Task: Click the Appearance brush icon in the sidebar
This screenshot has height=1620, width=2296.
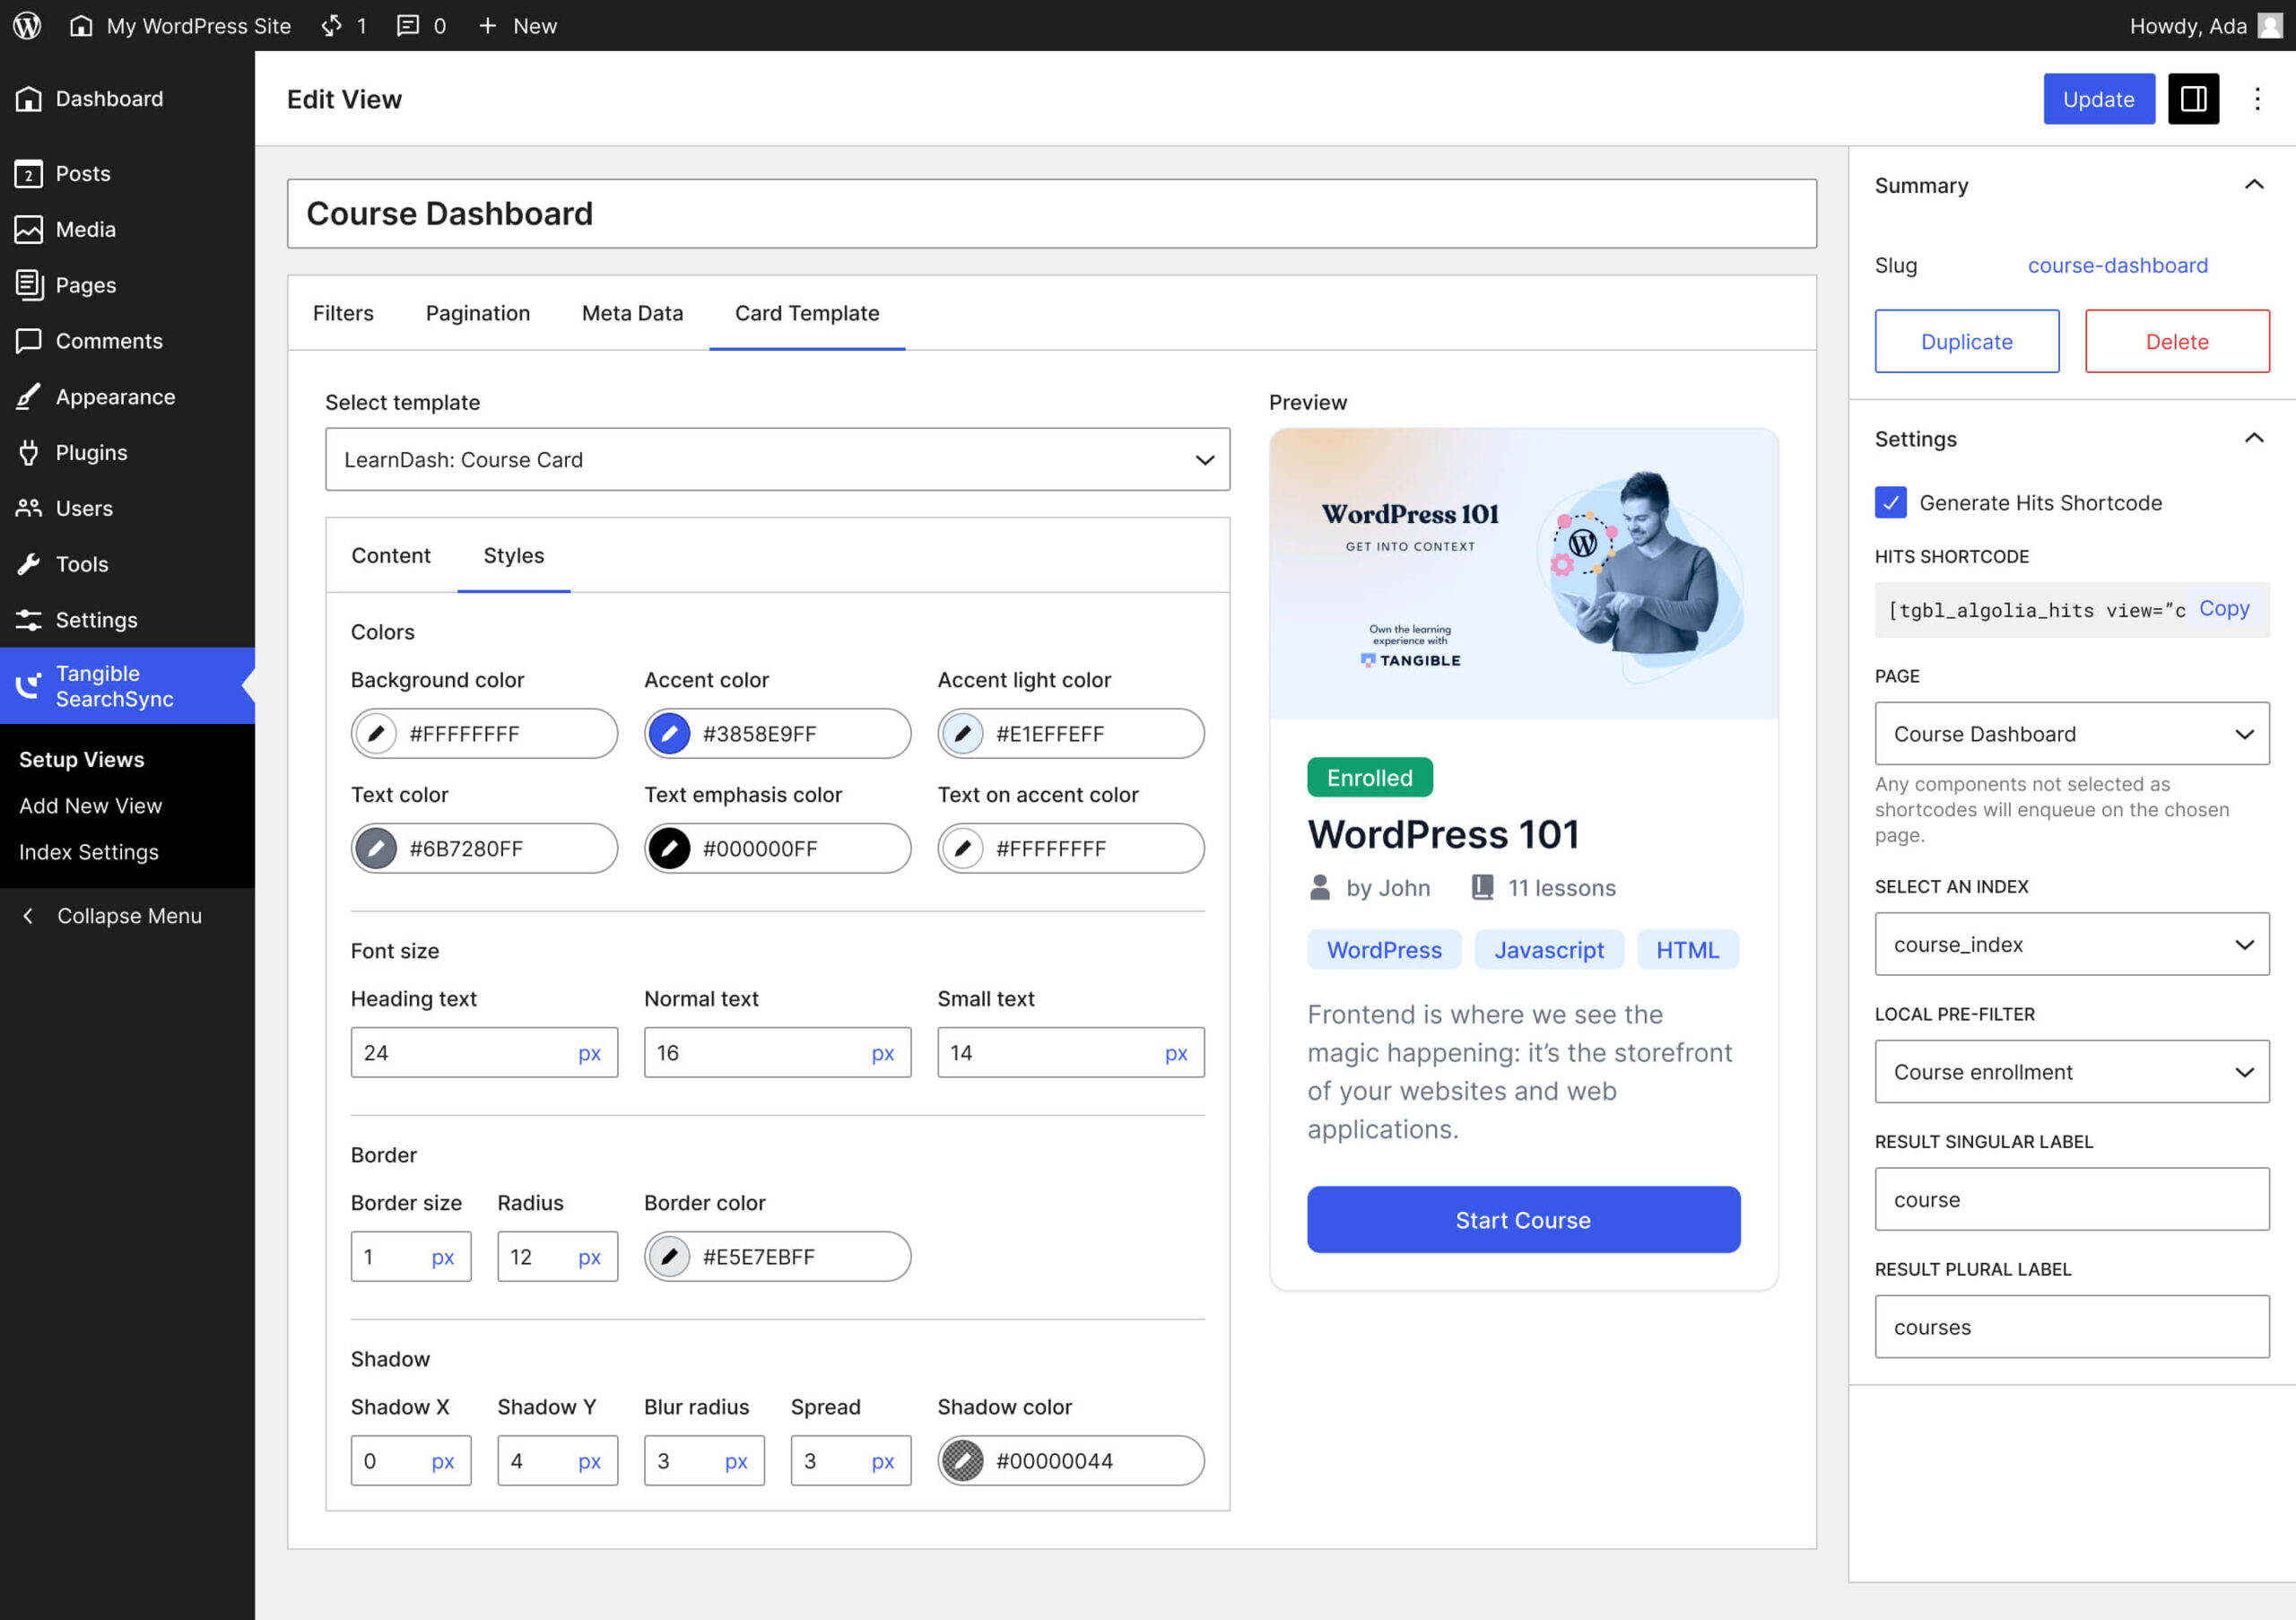Action: coord(29,397)
